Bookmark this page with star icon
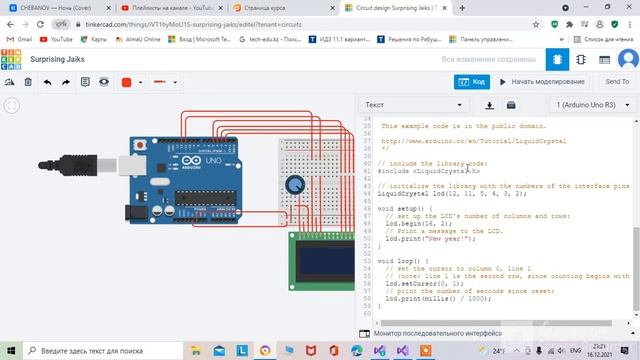The height and width of the screenshot is (360, 640). (x=536, y=24)
